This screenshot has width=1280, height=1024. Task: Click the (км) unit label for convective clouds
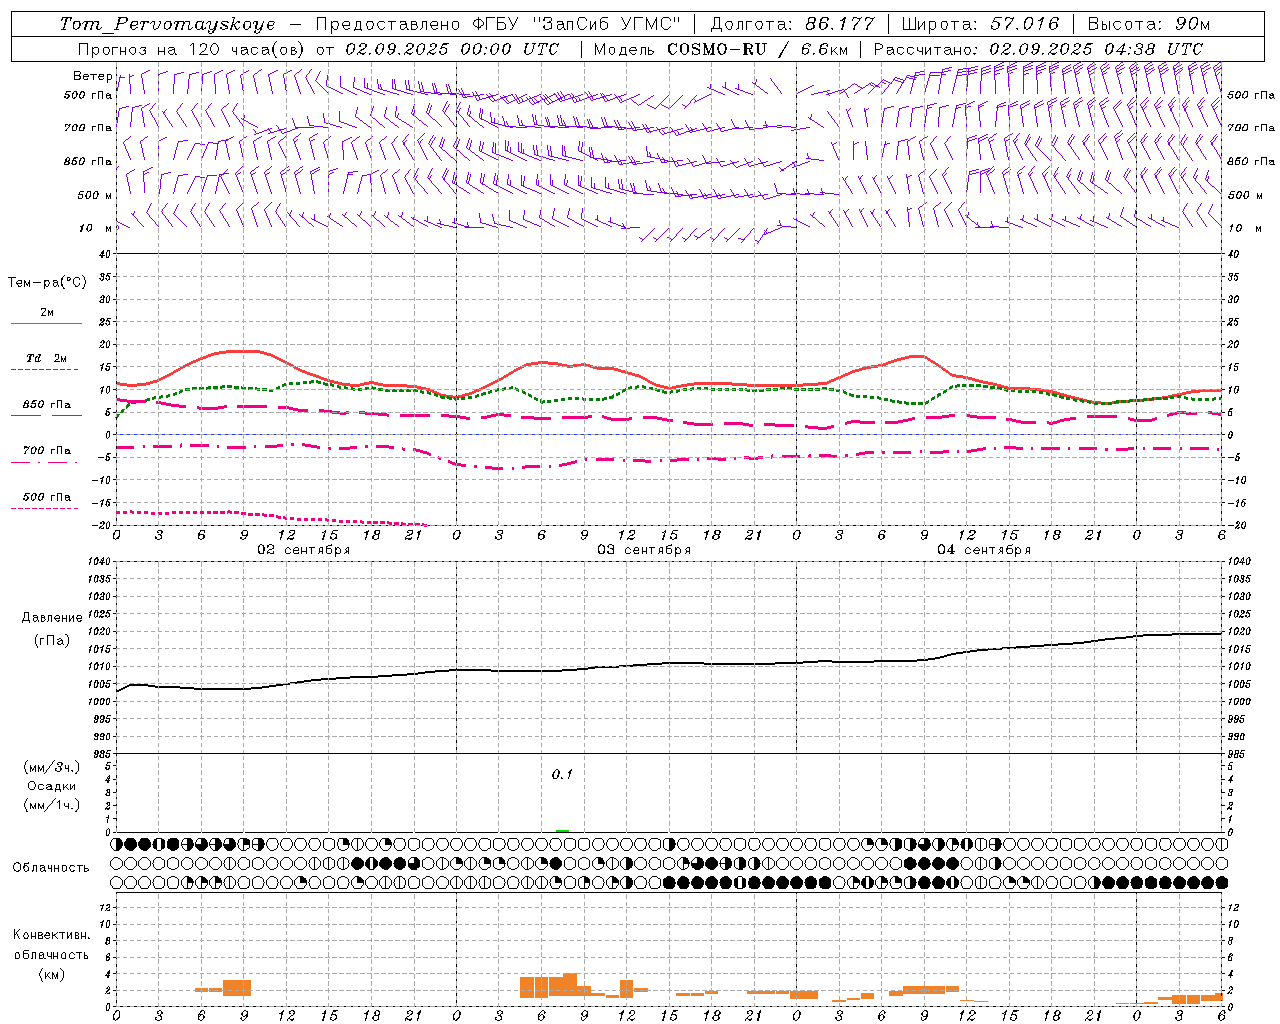click(51, 974)
